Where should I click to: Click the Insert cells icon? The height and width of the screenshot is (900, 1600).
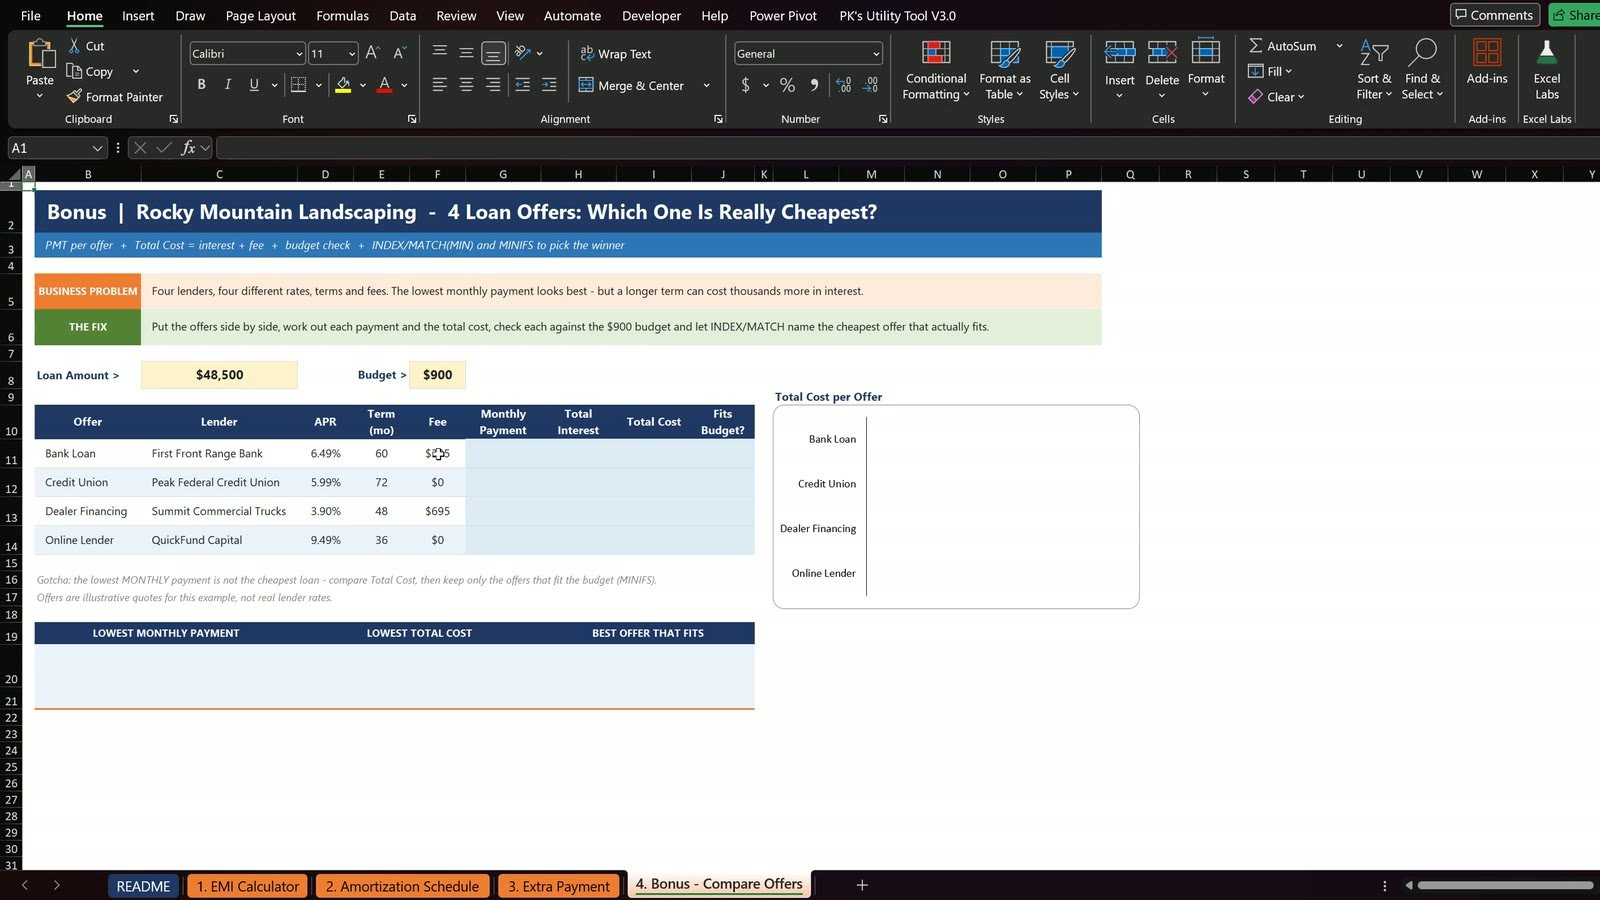pyautogui.click(x=1119, y=53)
